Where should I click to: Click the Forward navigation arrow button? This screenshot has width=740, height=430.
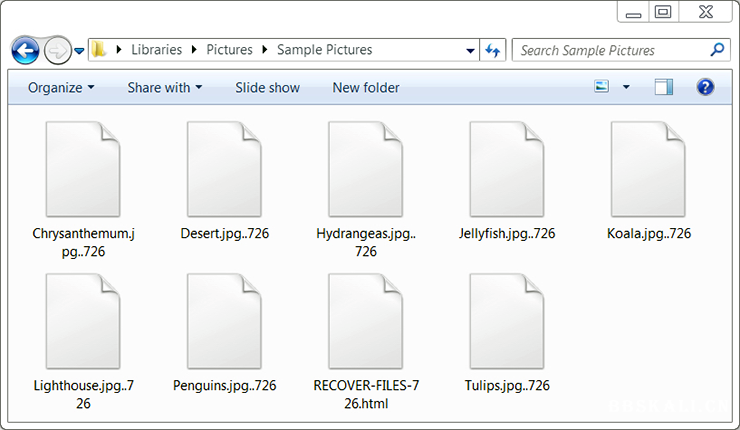click(x=58, y=50)
